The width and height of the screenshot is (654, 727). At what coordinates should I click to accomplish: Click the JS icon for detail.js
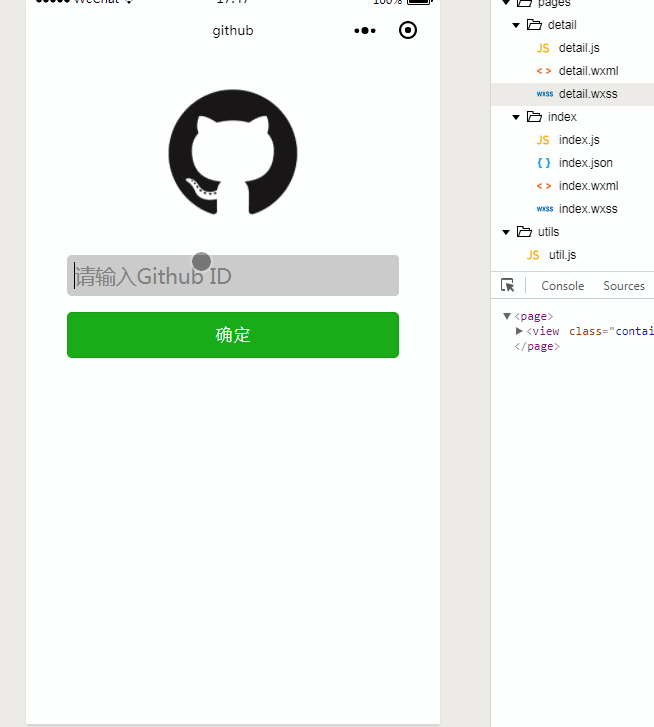(543, 48)
